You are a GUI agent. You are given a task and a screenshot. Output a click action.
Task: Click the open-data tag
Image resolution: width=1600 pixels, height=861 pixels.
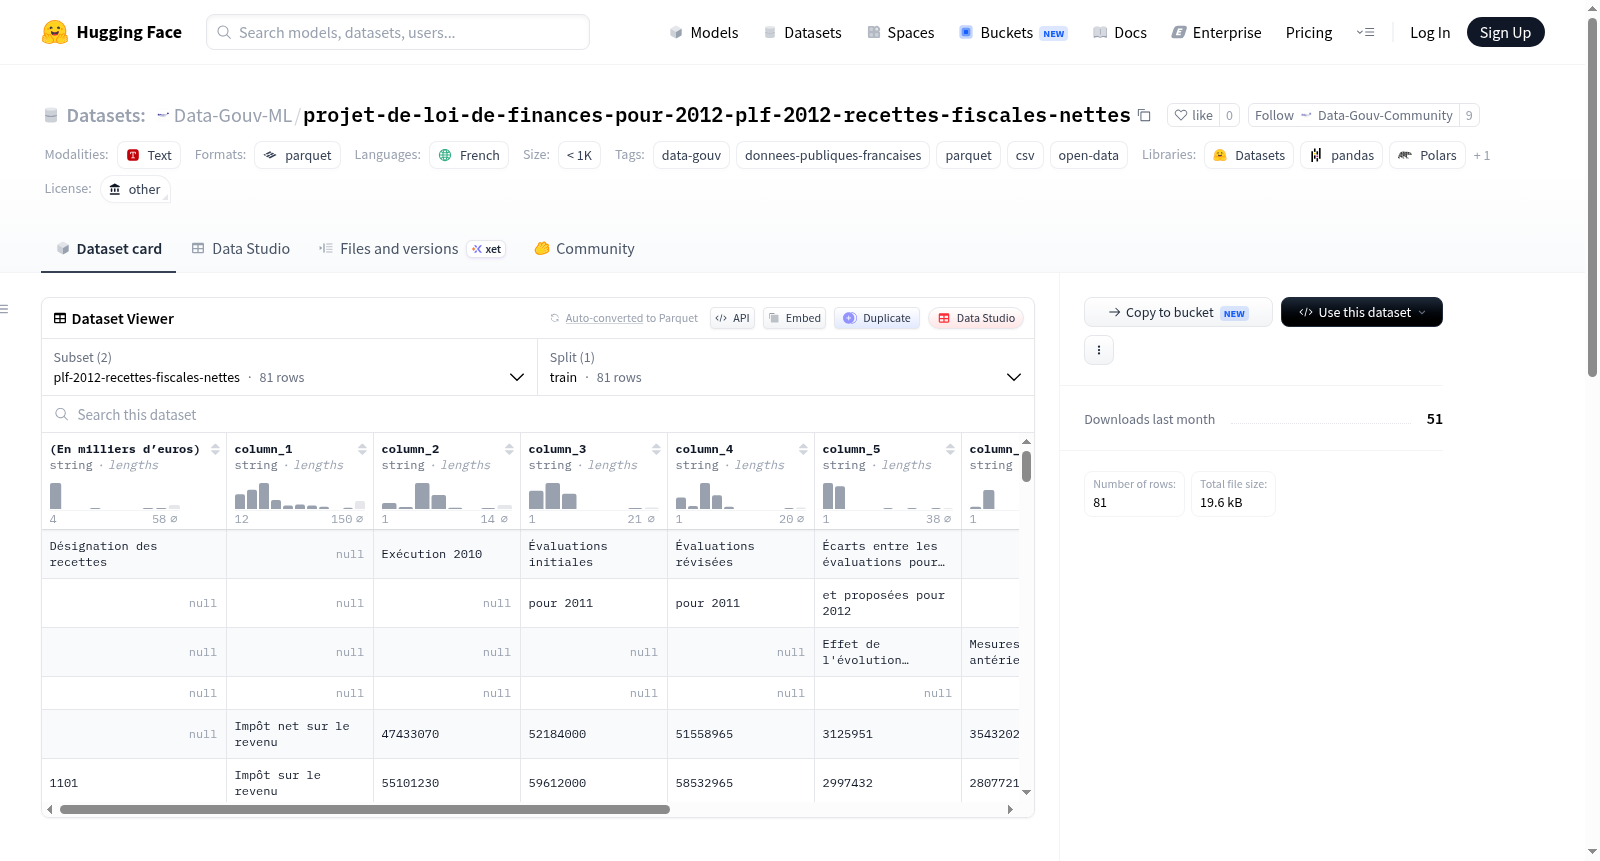tap(1088, 155)
